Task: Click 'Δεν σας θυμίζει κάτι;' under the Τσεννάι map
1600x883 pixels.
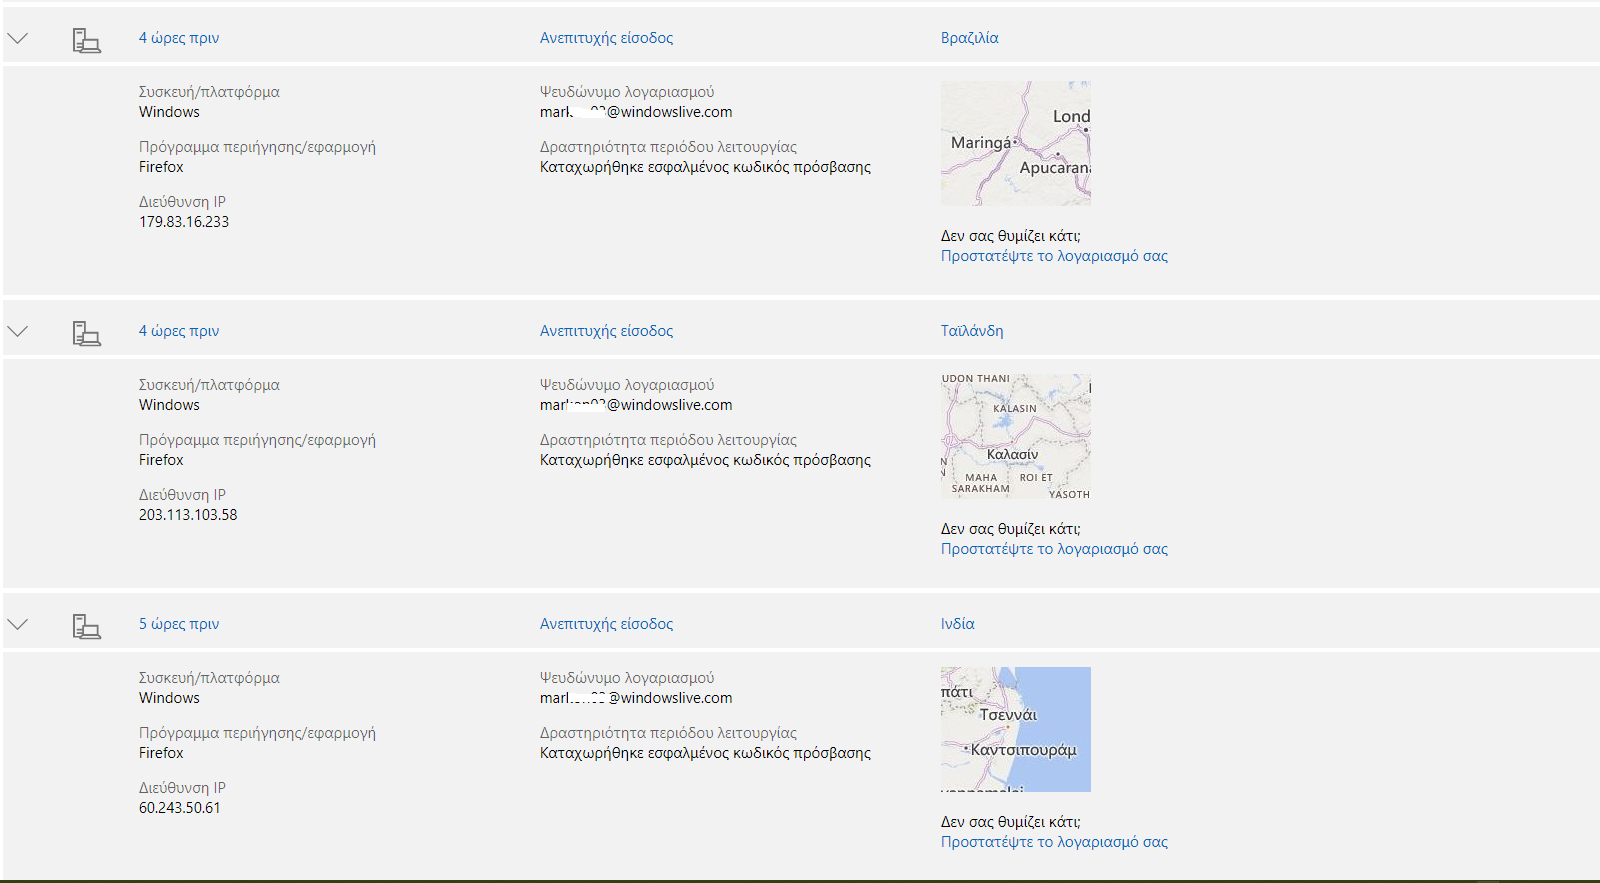Action: click(1011, 822)
